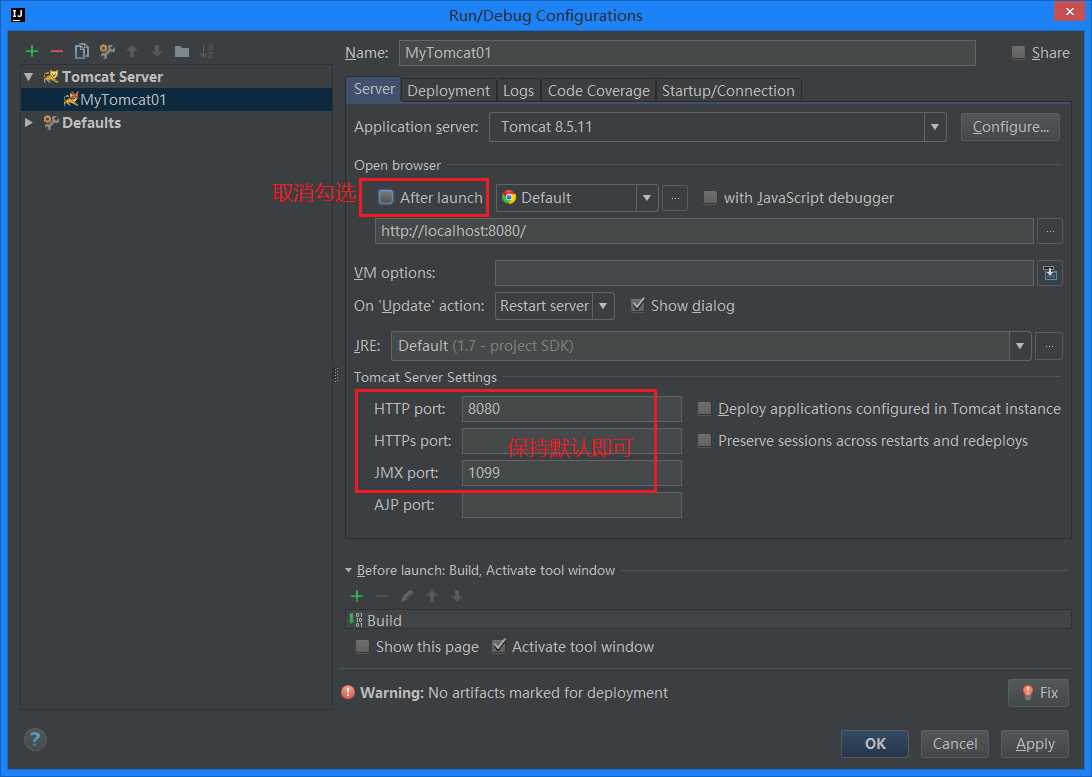
Task: Sort configurations alphabetically
Action: (x=207, y=51)
